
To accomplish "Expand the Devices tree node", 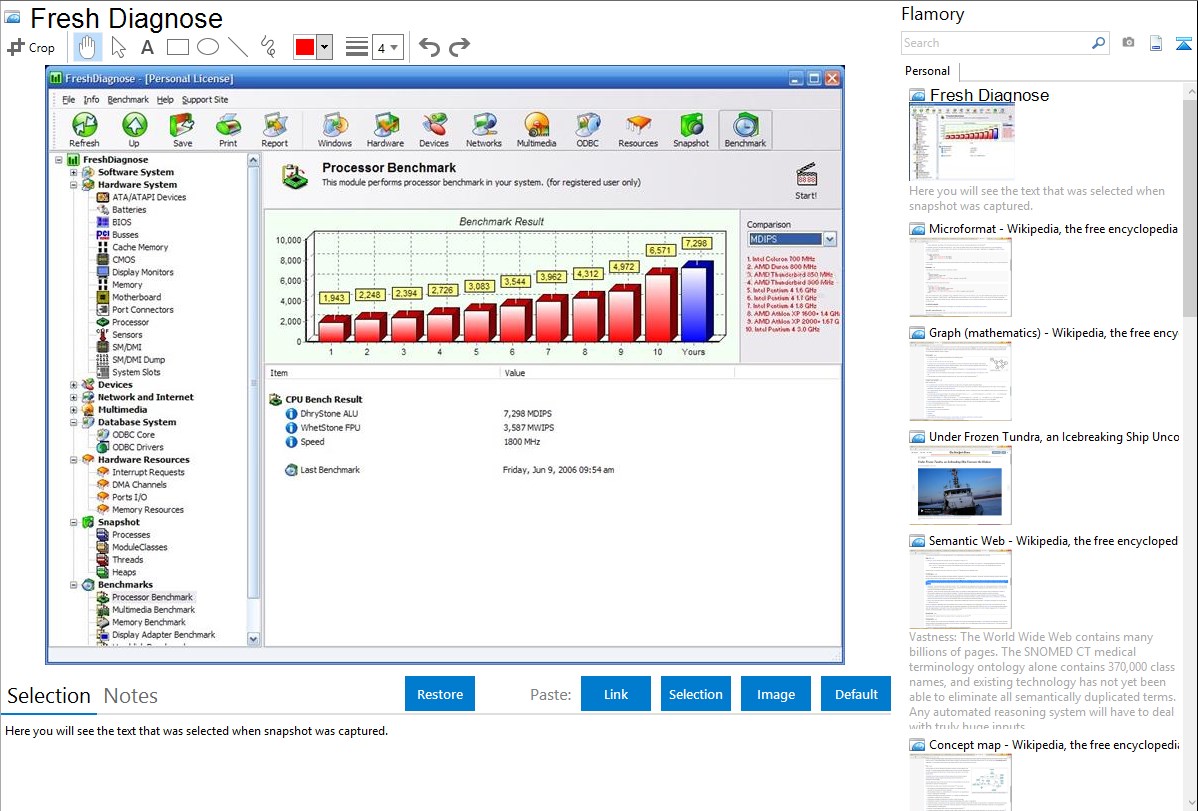I will (x=74, y=384).
